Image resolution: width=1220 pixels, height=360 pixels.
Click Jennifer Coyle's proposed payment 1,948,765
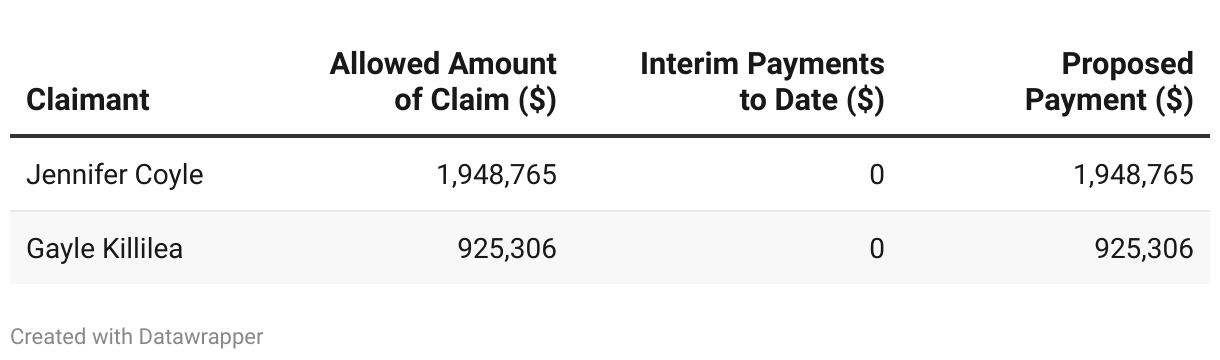click(x=1134, y=175)
